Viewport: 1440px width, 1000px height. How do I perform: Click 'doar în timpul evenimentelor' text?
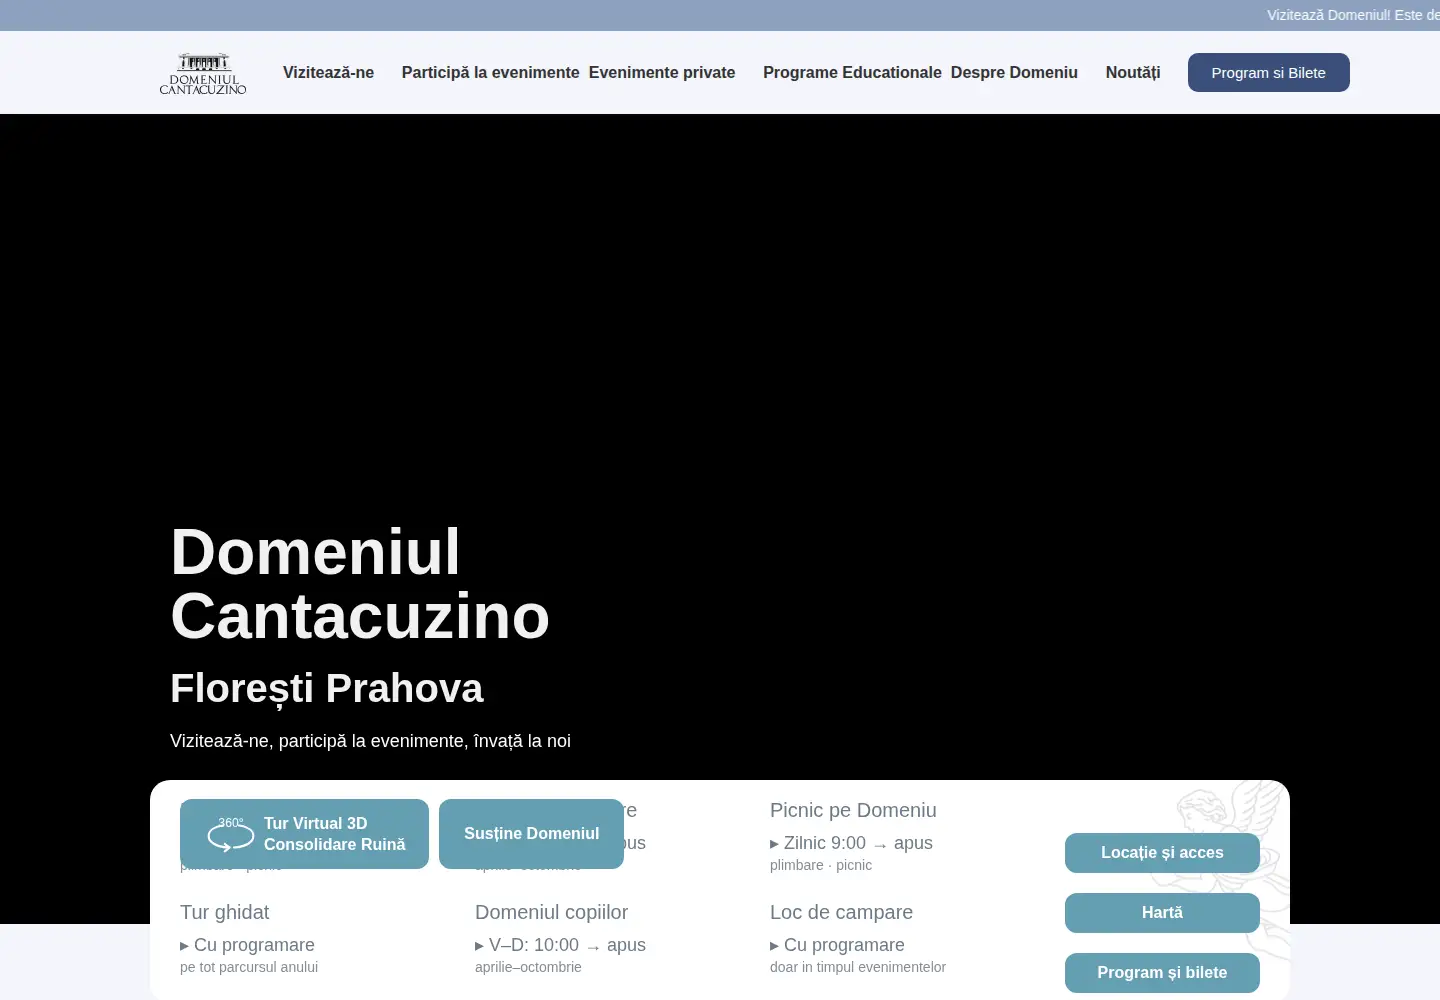point(858,967)
